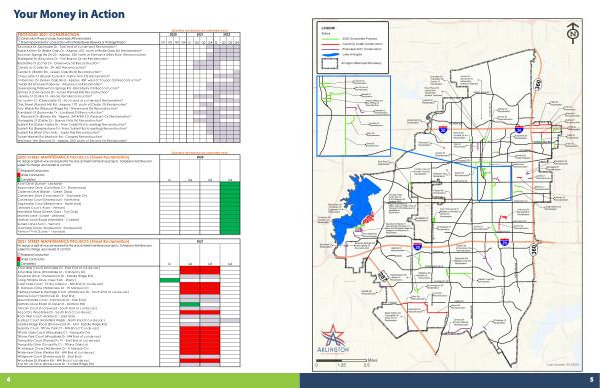Viewport: 600px width, 388px height.
Task: Click the green completed-projects line in map legend
Action: click(330, 39)
